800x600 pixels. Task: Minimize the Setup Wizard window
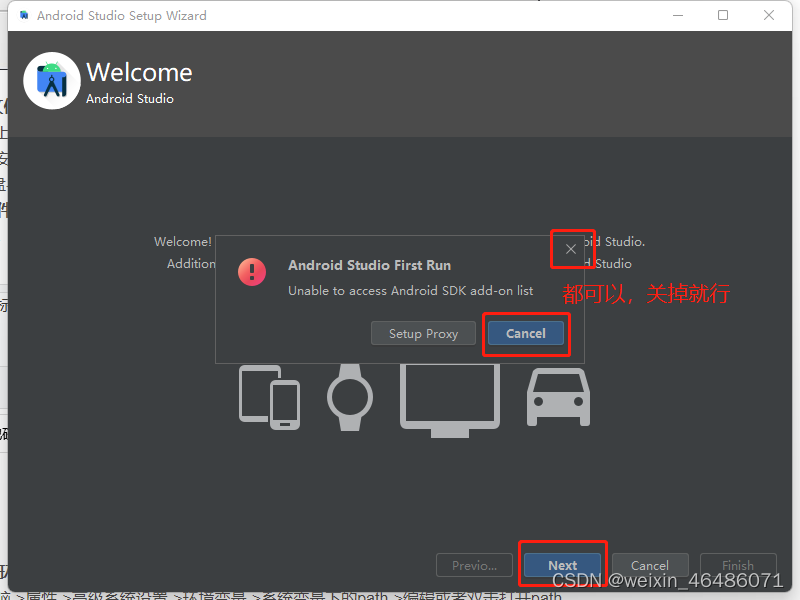[679, 15]
